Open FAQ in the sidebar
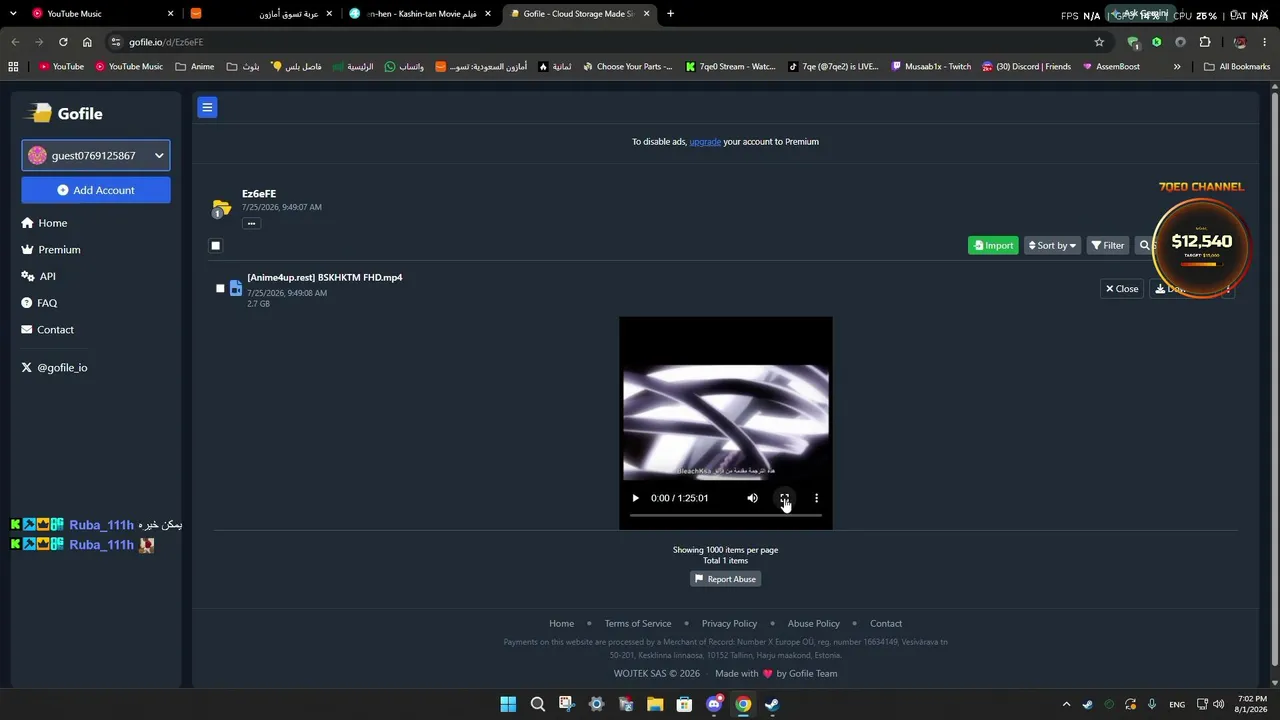This screenshot has height=720, width=1280. tap(40, 303)
